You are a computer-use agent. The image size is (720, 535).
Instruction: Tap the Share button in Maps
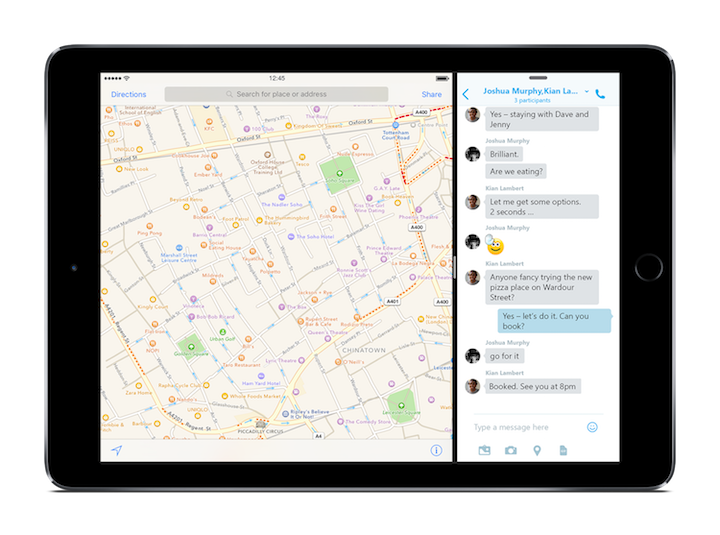432,94
